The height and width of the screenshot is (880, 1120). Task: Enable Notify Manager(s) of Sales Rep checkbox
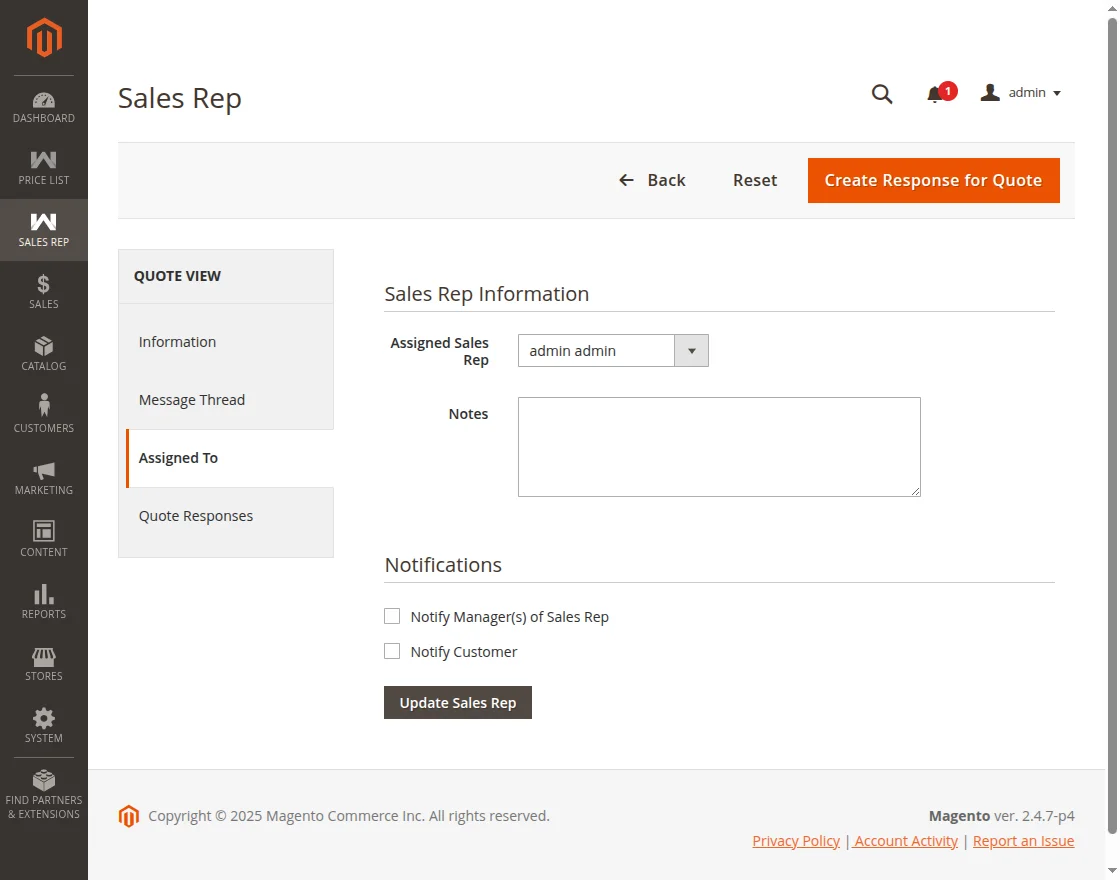click(392, 616)
